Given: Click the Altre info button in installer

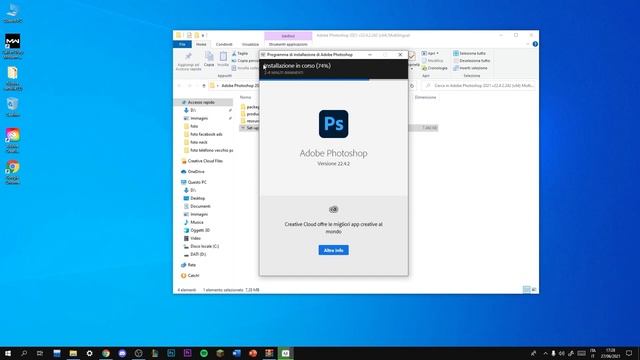Looking at the screenshot, I should [x=333, y=250].
